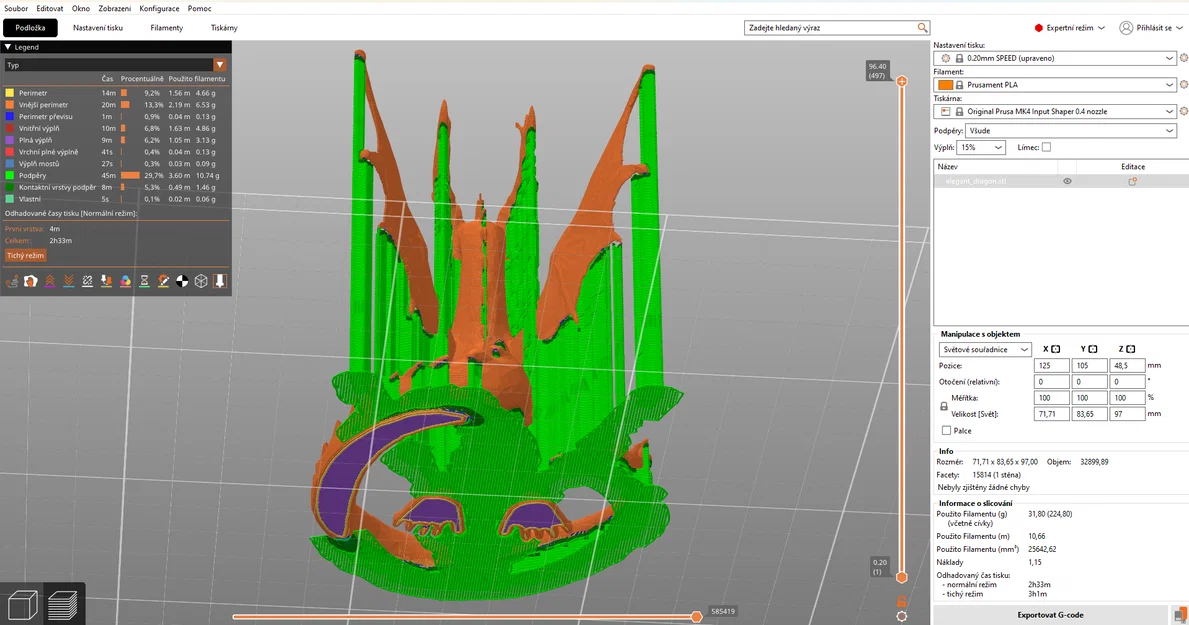The height and width of the screenshot is (625, 1189).
Task: Click the Tichý režim button
Action: pos(25,256)
